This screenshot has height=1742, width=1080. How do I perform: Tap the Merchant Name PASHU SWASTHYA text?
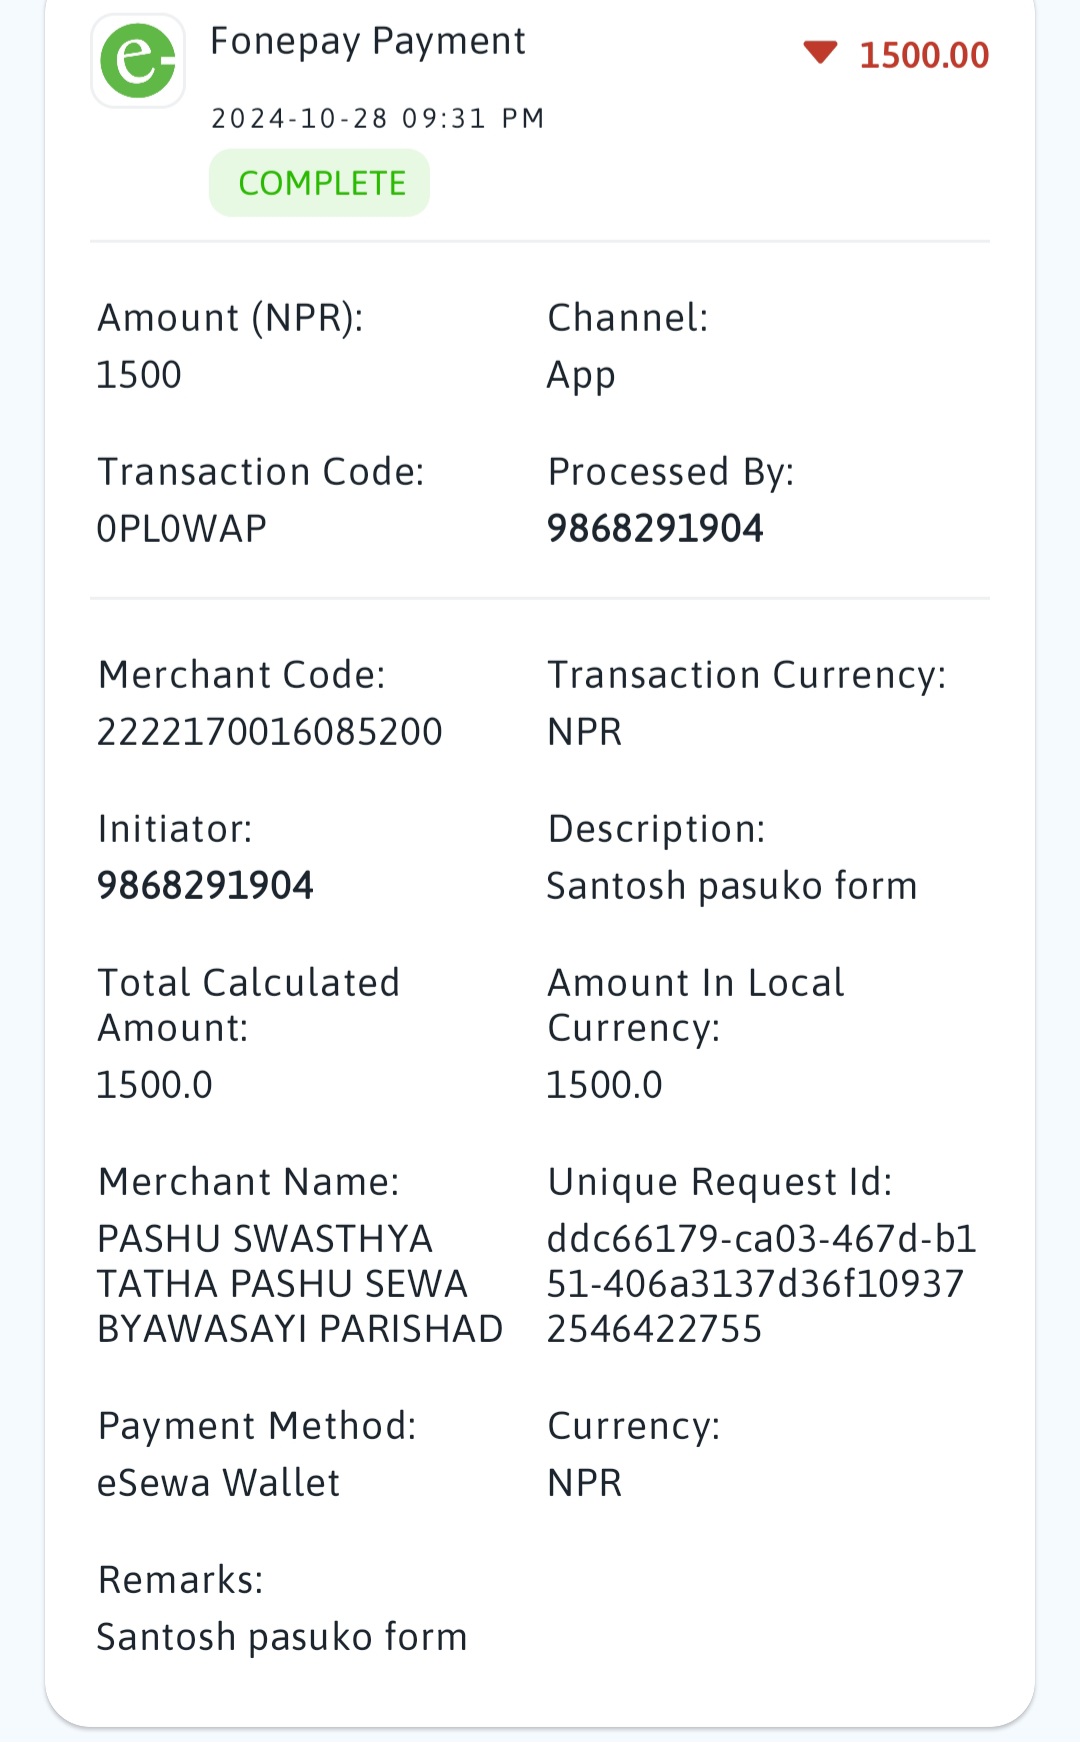300,1284
